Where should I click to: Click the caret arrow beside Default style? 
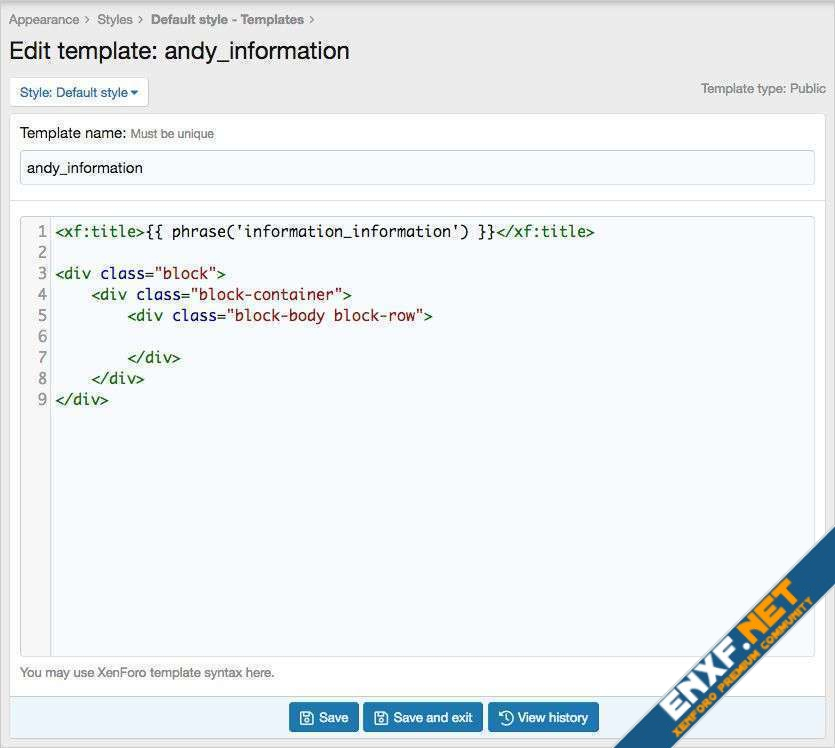click(x=135, y=93)
